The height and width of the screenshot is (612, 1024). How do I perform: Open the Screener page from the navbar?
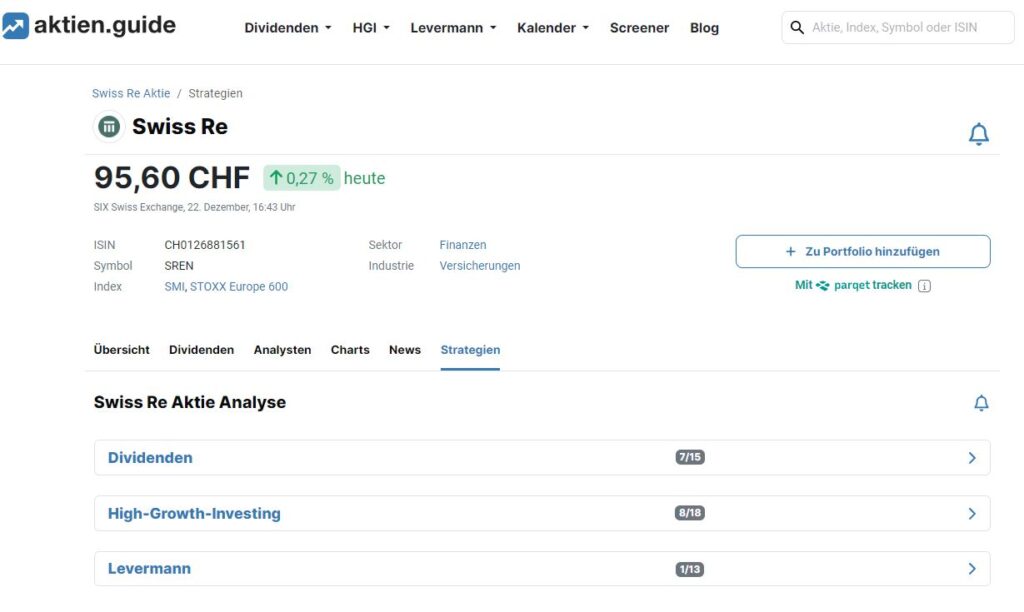(639, 28)
